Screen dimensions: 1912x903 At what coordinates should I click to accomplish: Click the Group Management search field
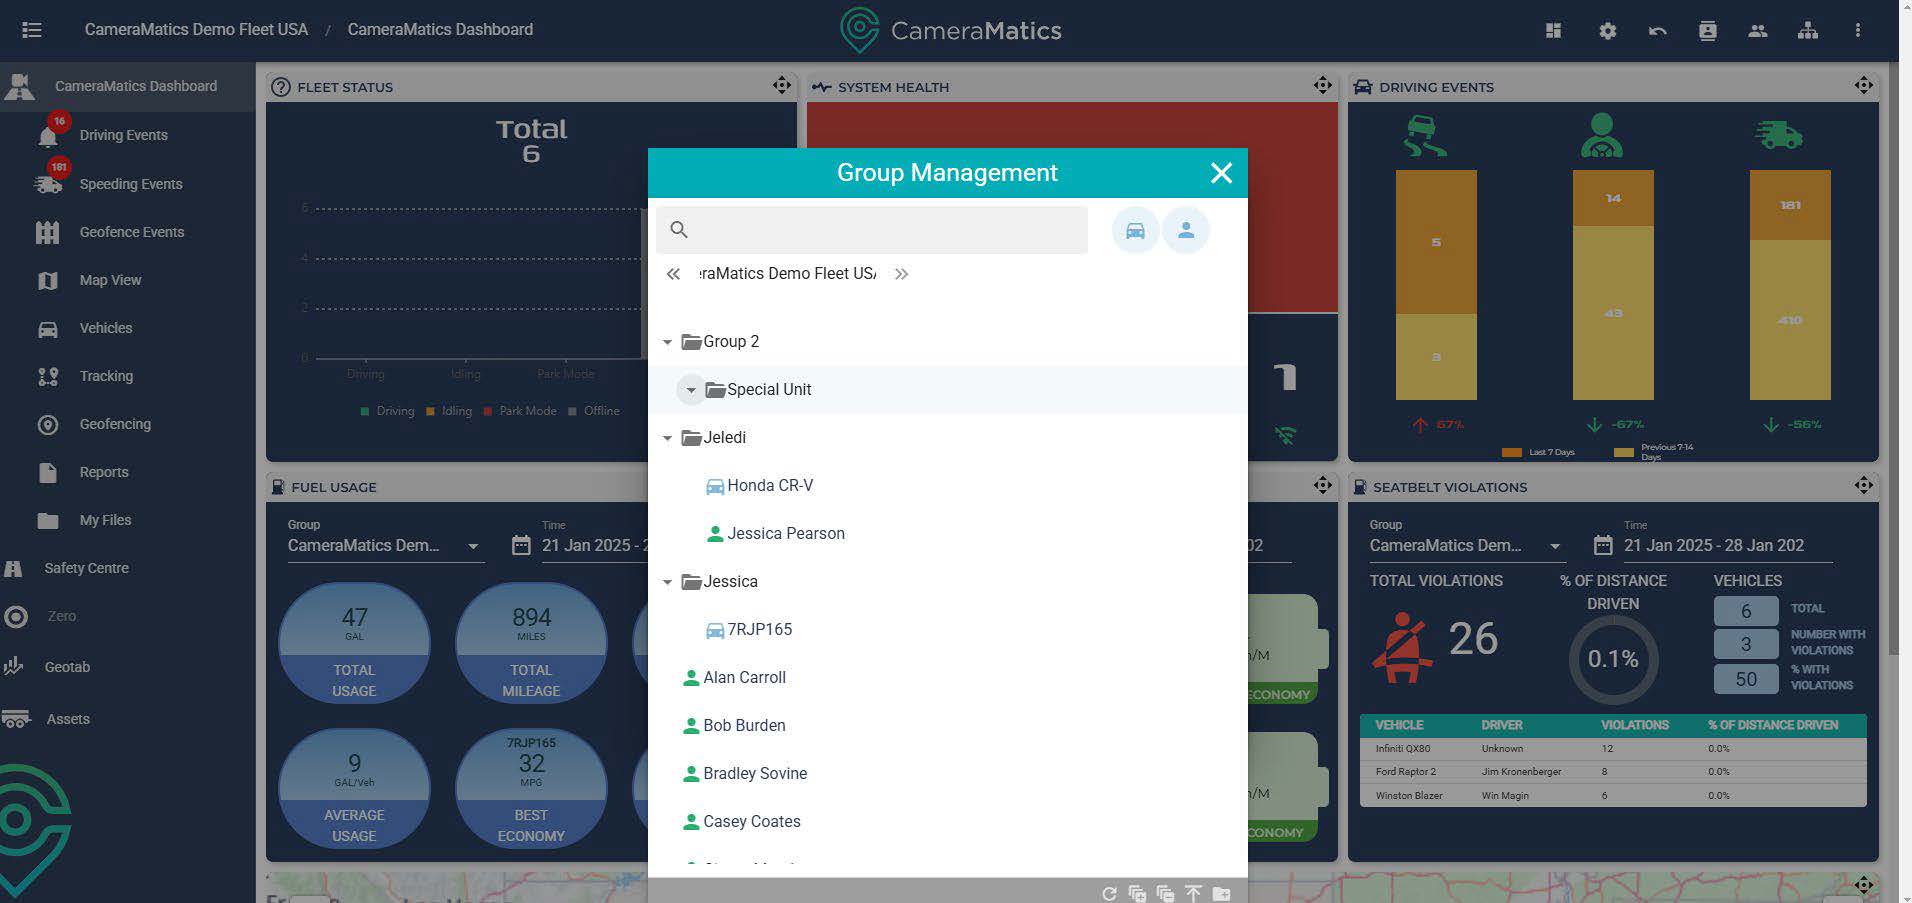(x=880, y=230)
